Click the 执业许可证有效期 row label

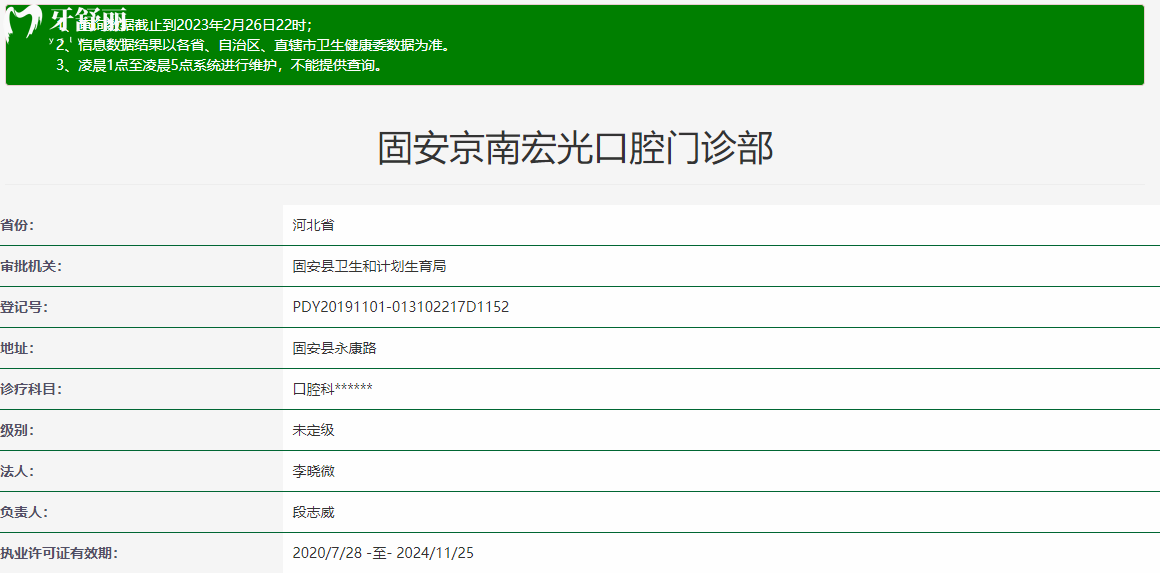tap(59, 553)
